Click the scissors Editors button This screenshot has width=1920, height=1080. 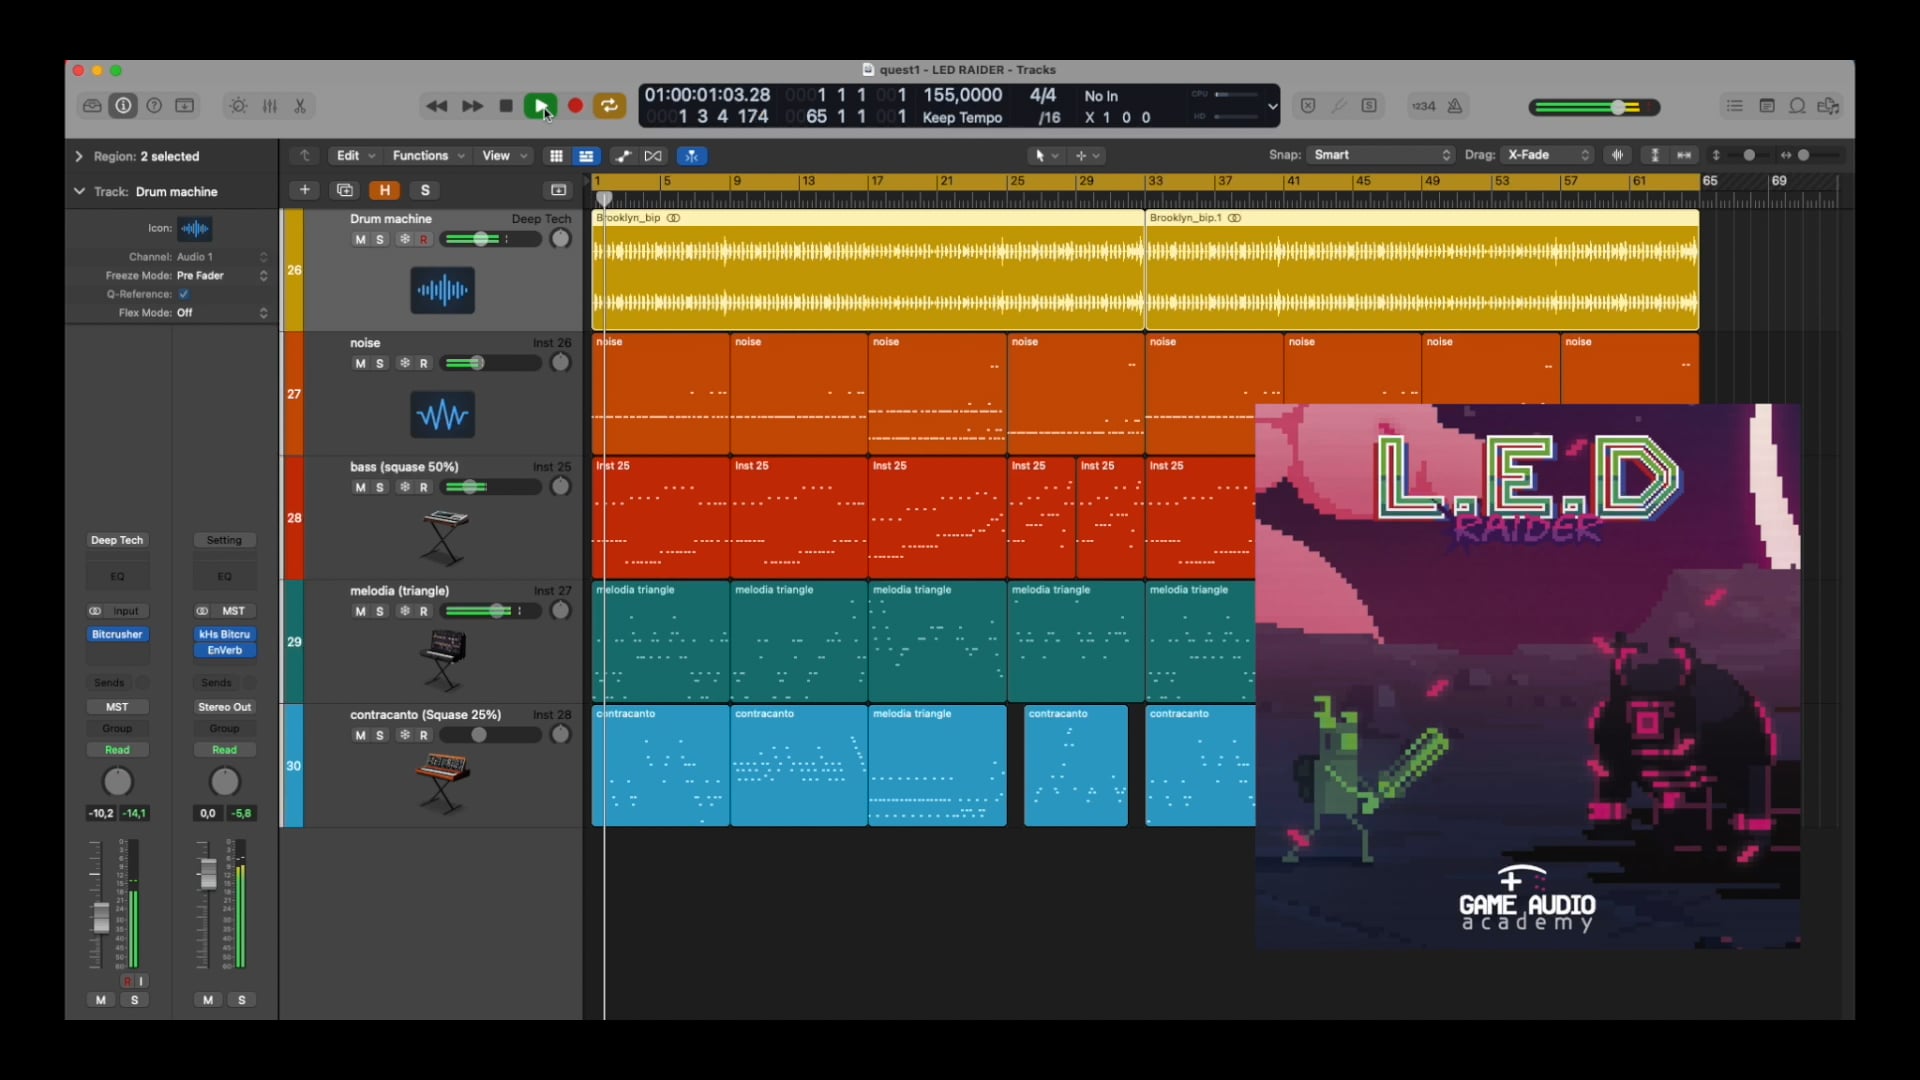(300, 106)
